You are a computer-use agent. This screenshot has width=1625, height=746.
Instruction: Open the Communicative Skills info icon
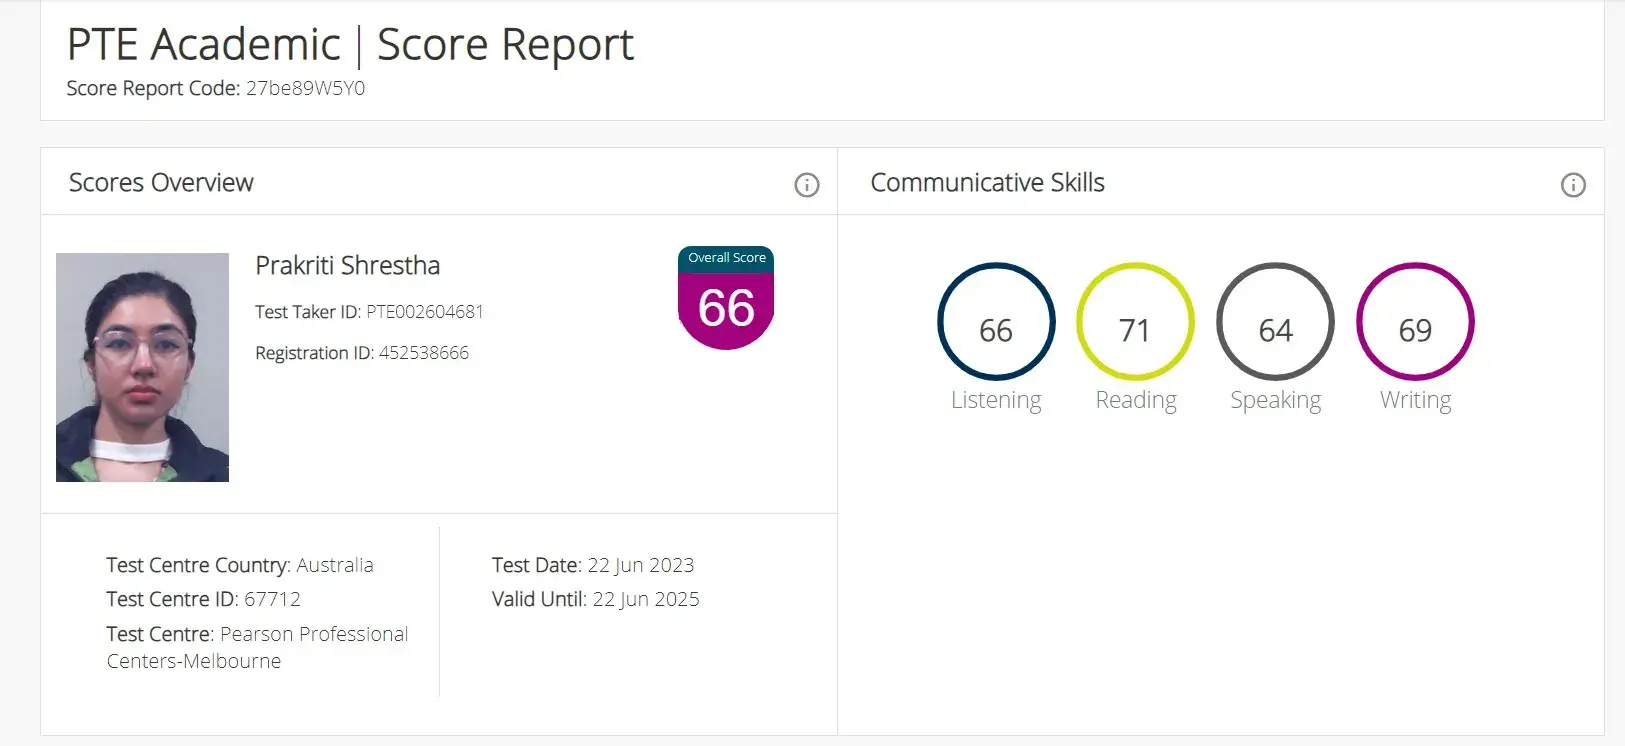1573,185
